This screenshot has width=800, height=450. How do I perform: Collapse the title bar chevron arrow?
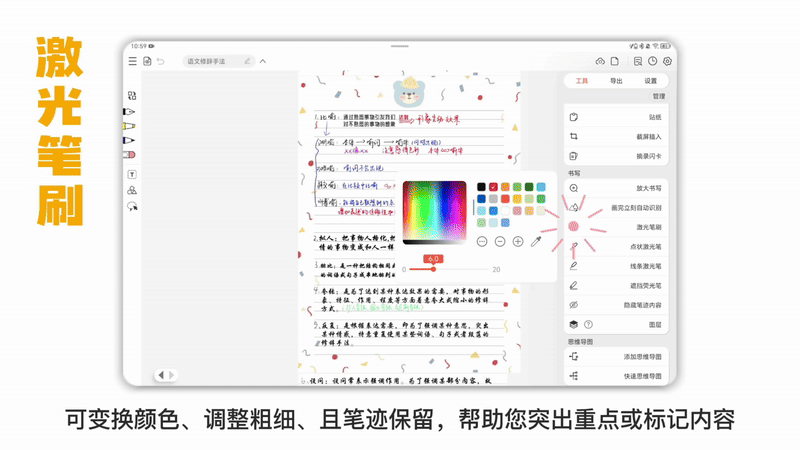(x=263, y=61)
